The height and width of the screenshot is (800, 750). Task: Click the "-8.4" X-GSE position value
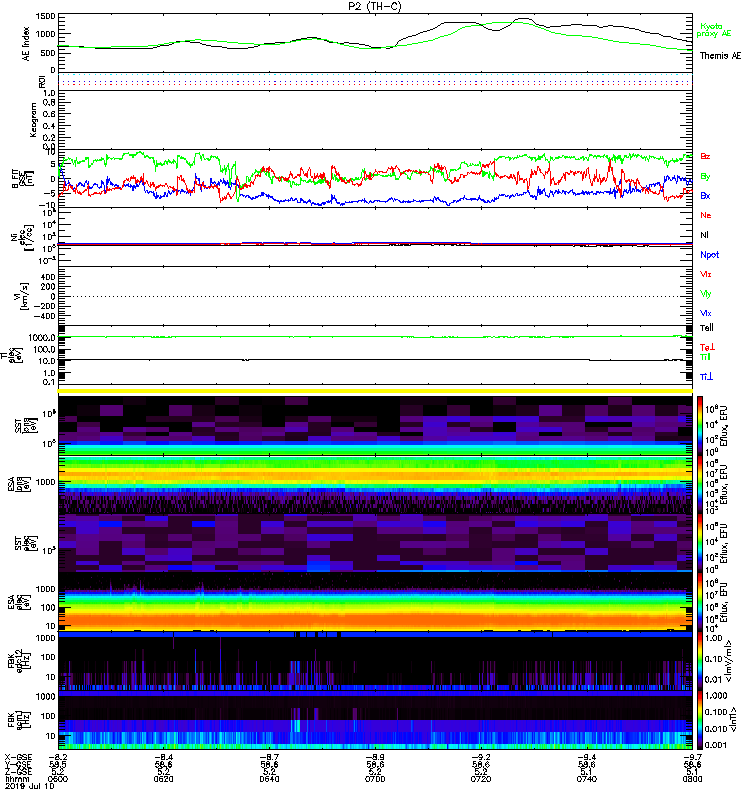coord(163,757)
